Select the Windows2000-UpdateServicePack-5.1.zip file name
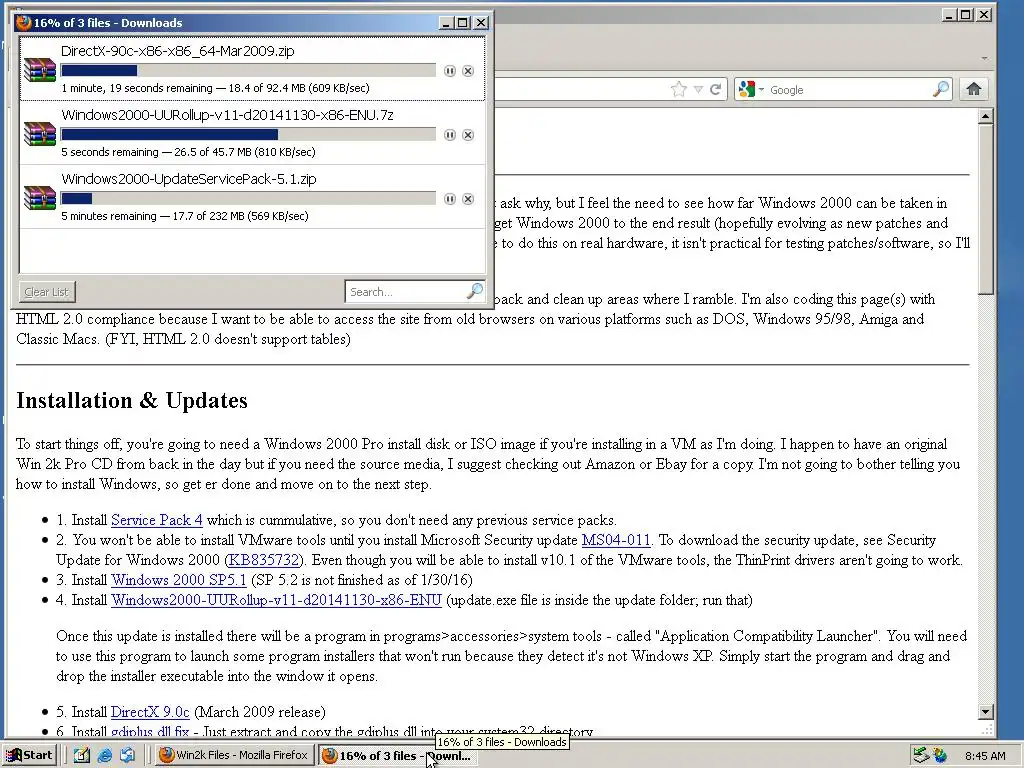 [189, 179]
